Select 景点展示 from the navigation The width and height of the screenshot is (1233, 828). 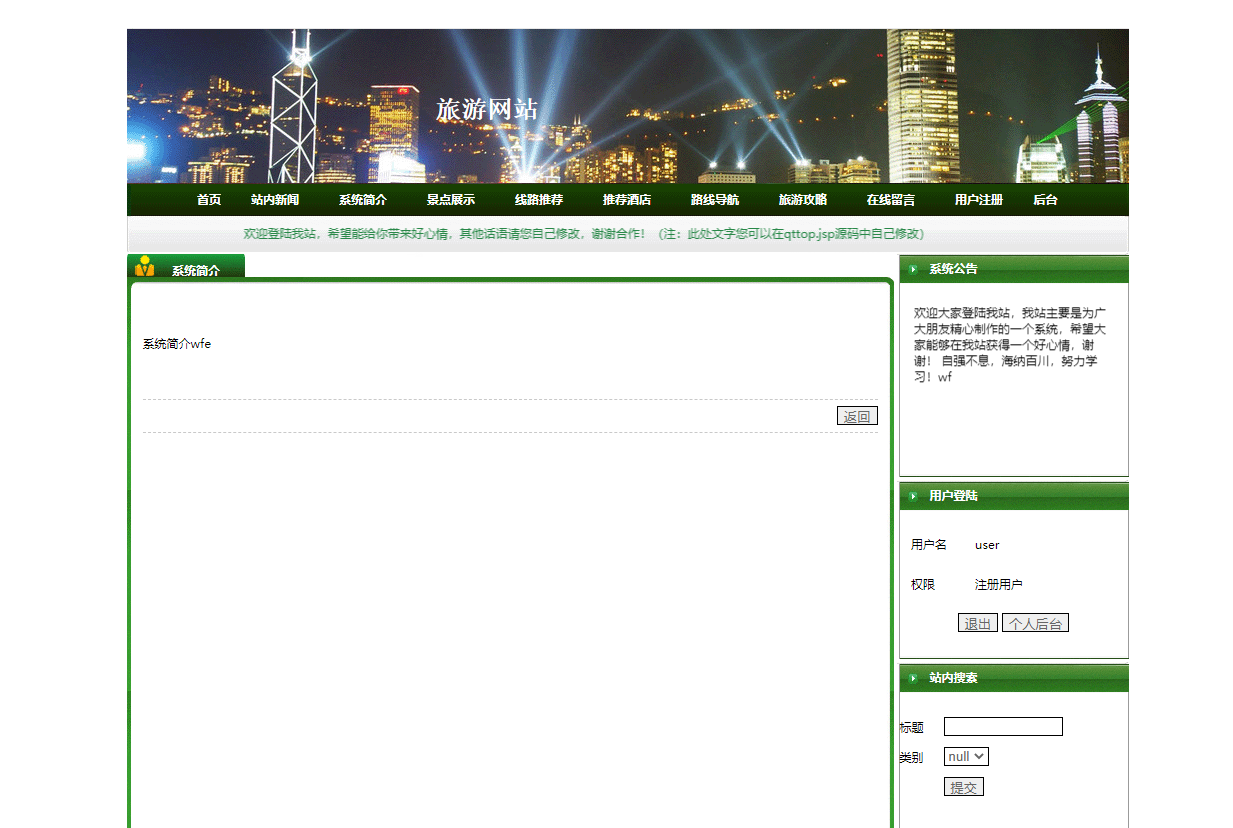(x=450, y=199)
